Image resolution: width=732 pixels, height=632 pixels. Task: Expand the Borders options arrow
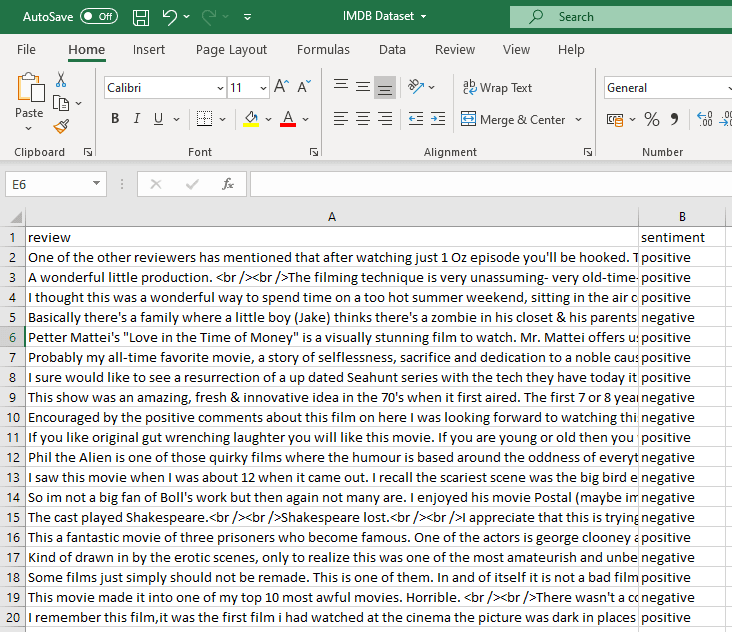pyautogui.click(x=223, y=119)
